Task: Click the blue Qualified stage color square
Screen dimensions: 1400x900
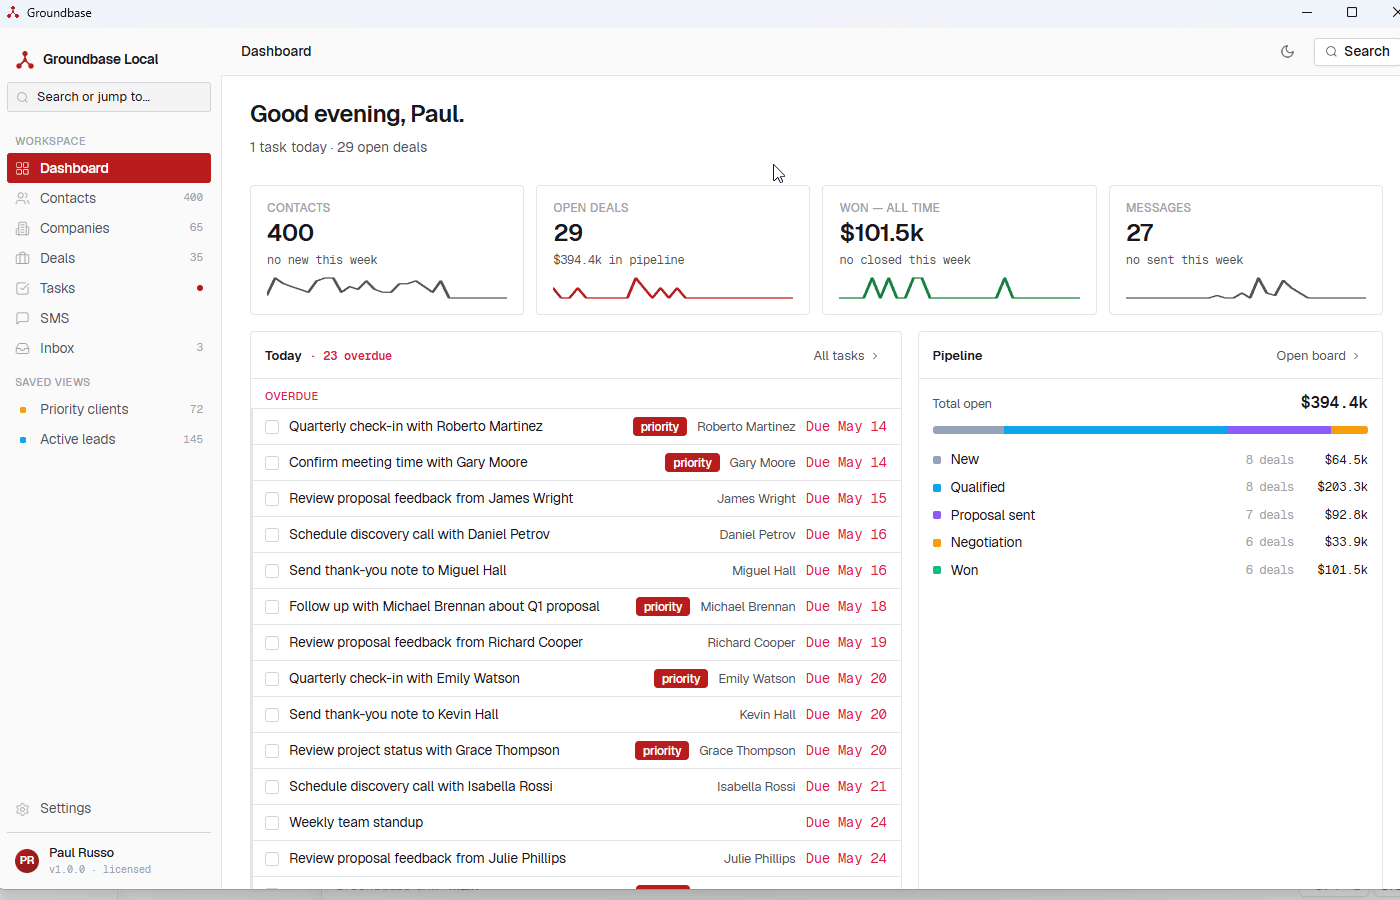Action: click(937, 488)
